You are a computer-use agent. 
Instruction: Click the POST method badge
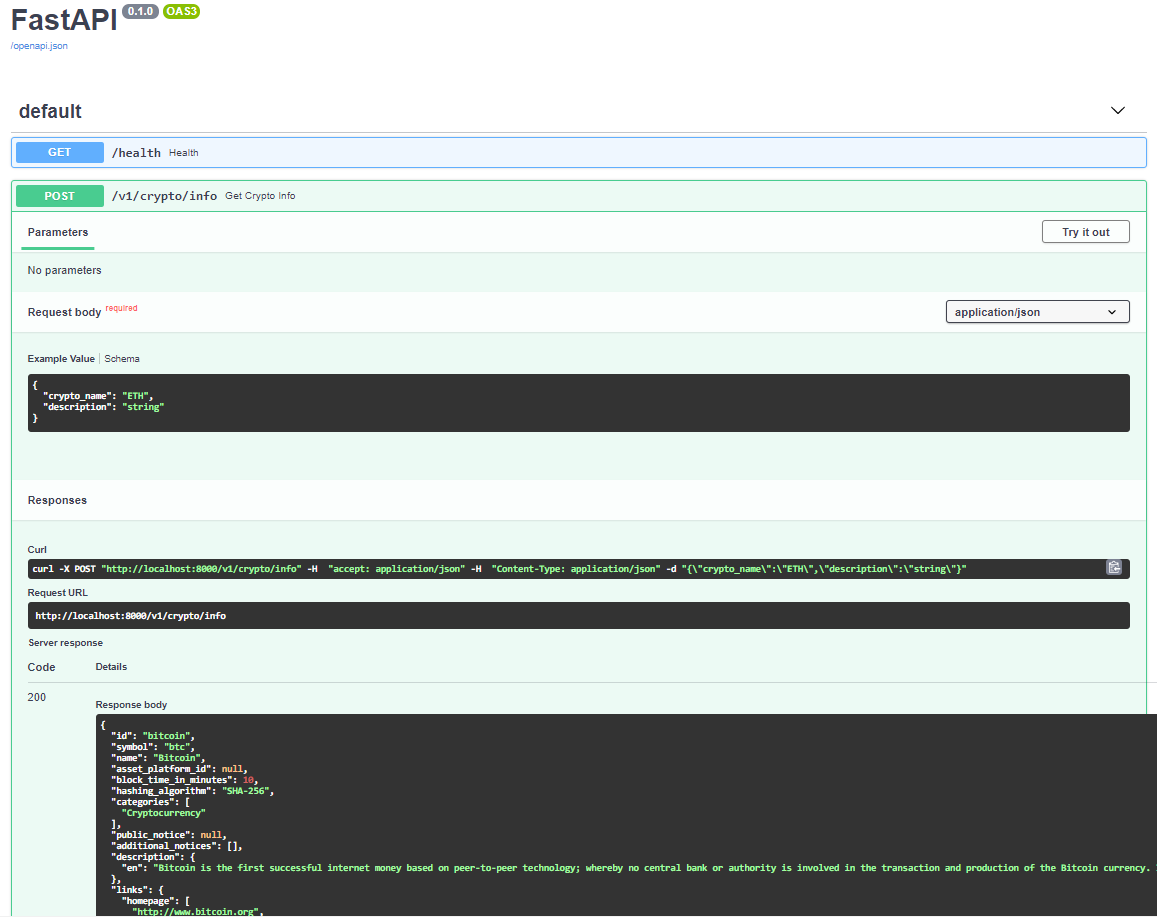tap(60, 196)
